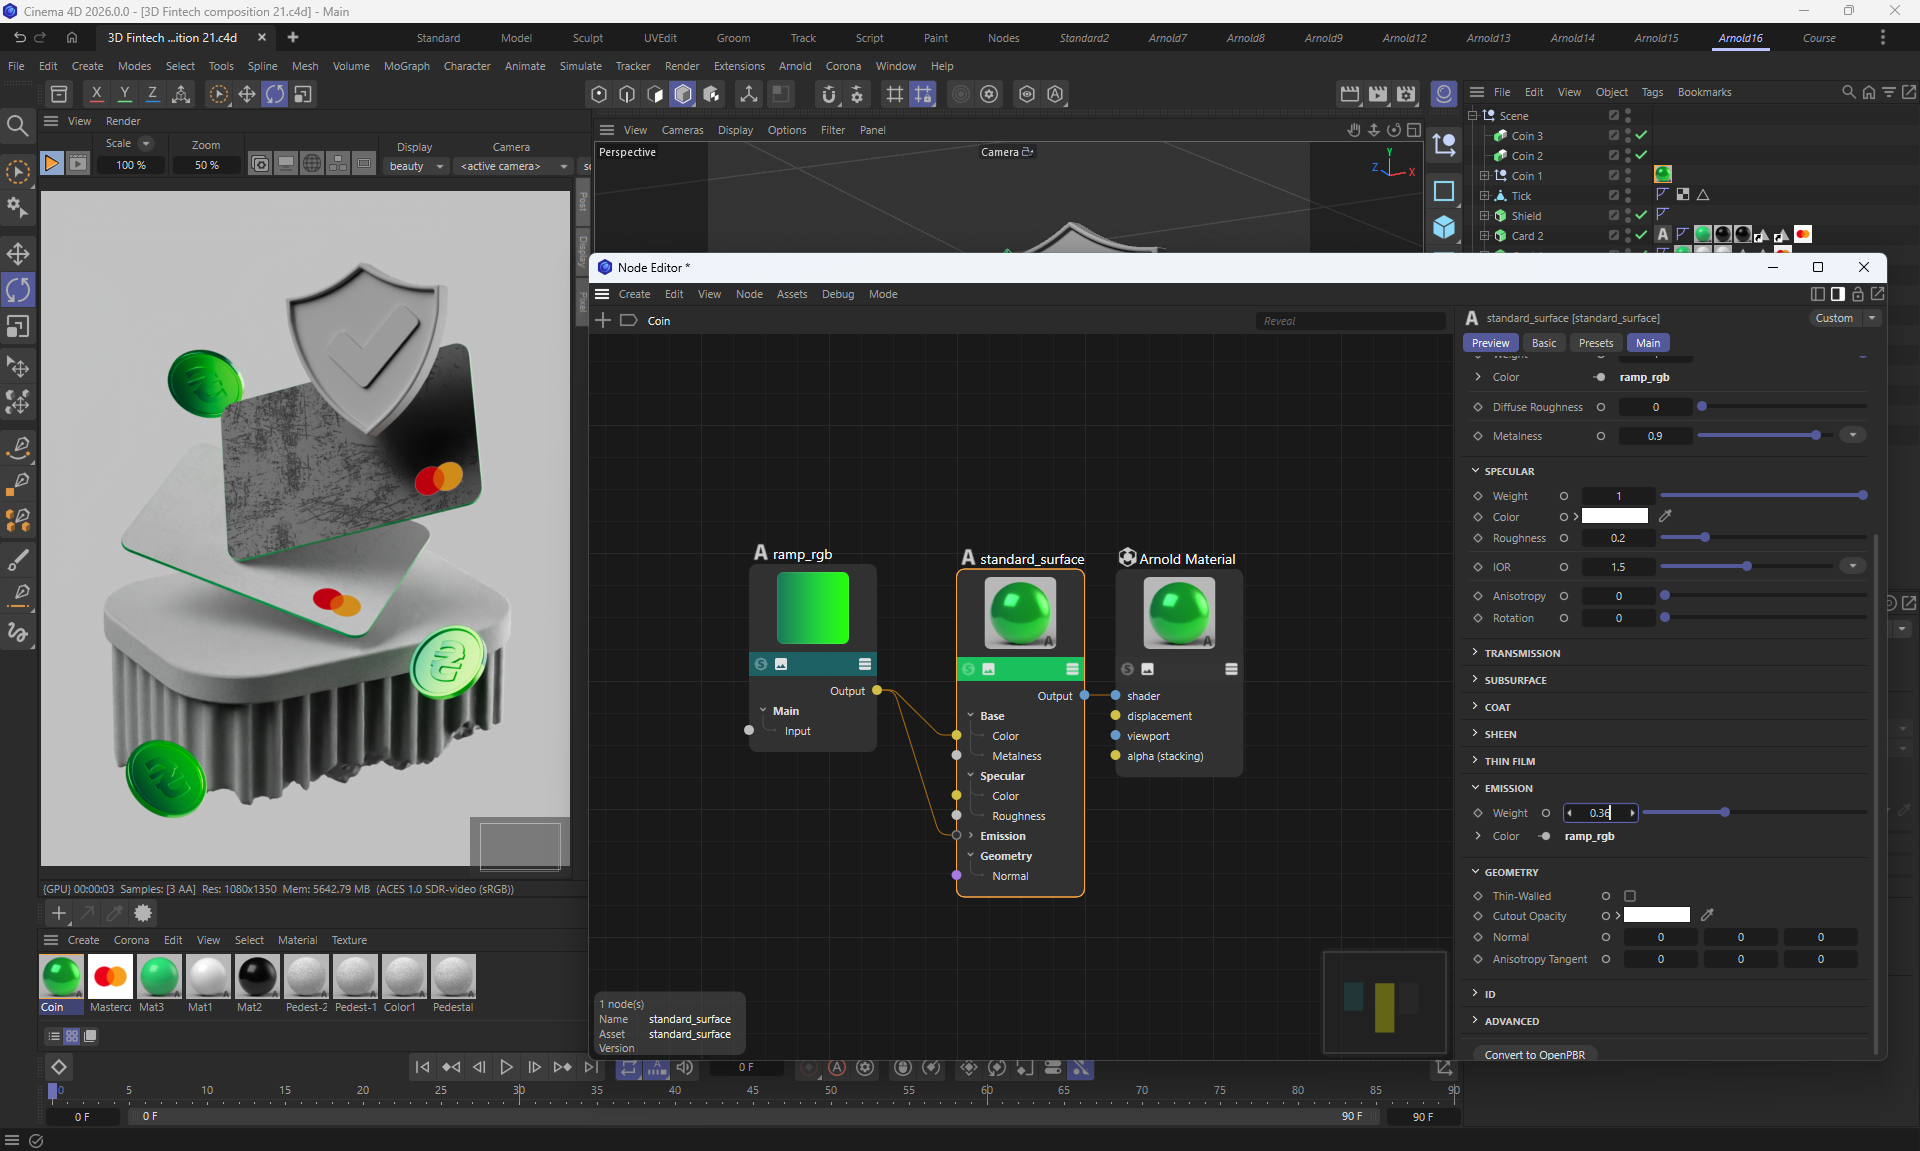
Task: Select the Rotate tool in left toolbar
Action: click(x=18, y=290)
